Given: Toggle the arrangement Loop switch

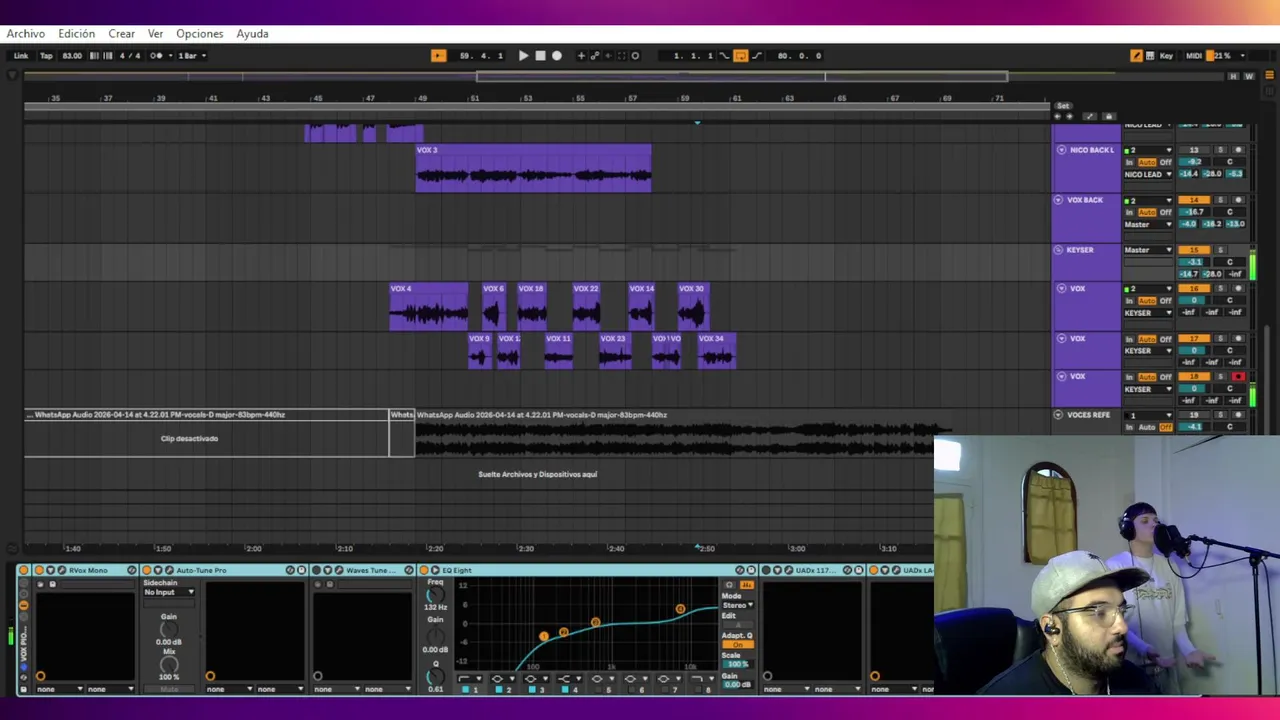Looking at the screenshot, I should (x=740, y=56).
